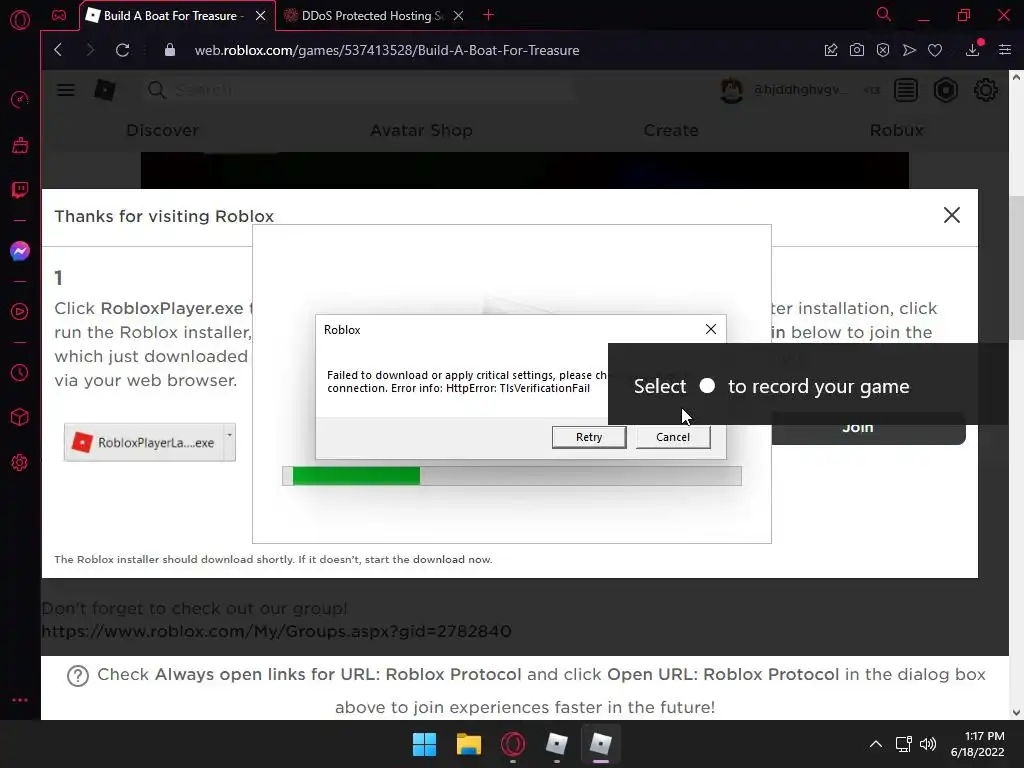
Task: Open the ad blocker shield icon
Action: (x=883, y=50)
